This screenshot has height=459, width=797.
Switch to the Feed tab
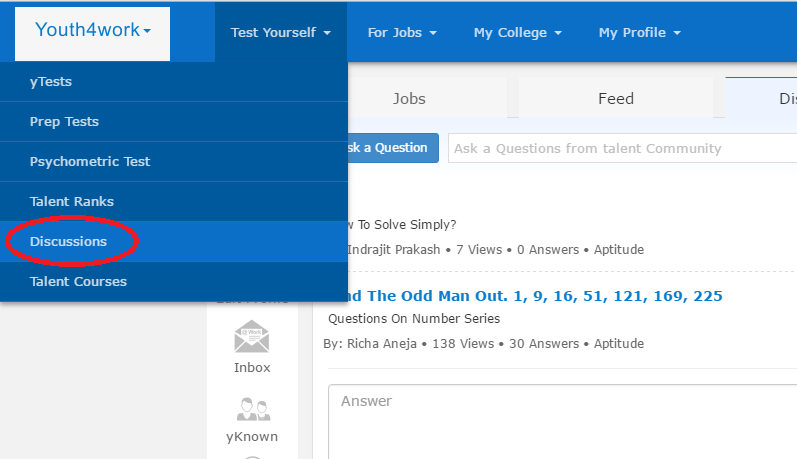click(616, 98)
